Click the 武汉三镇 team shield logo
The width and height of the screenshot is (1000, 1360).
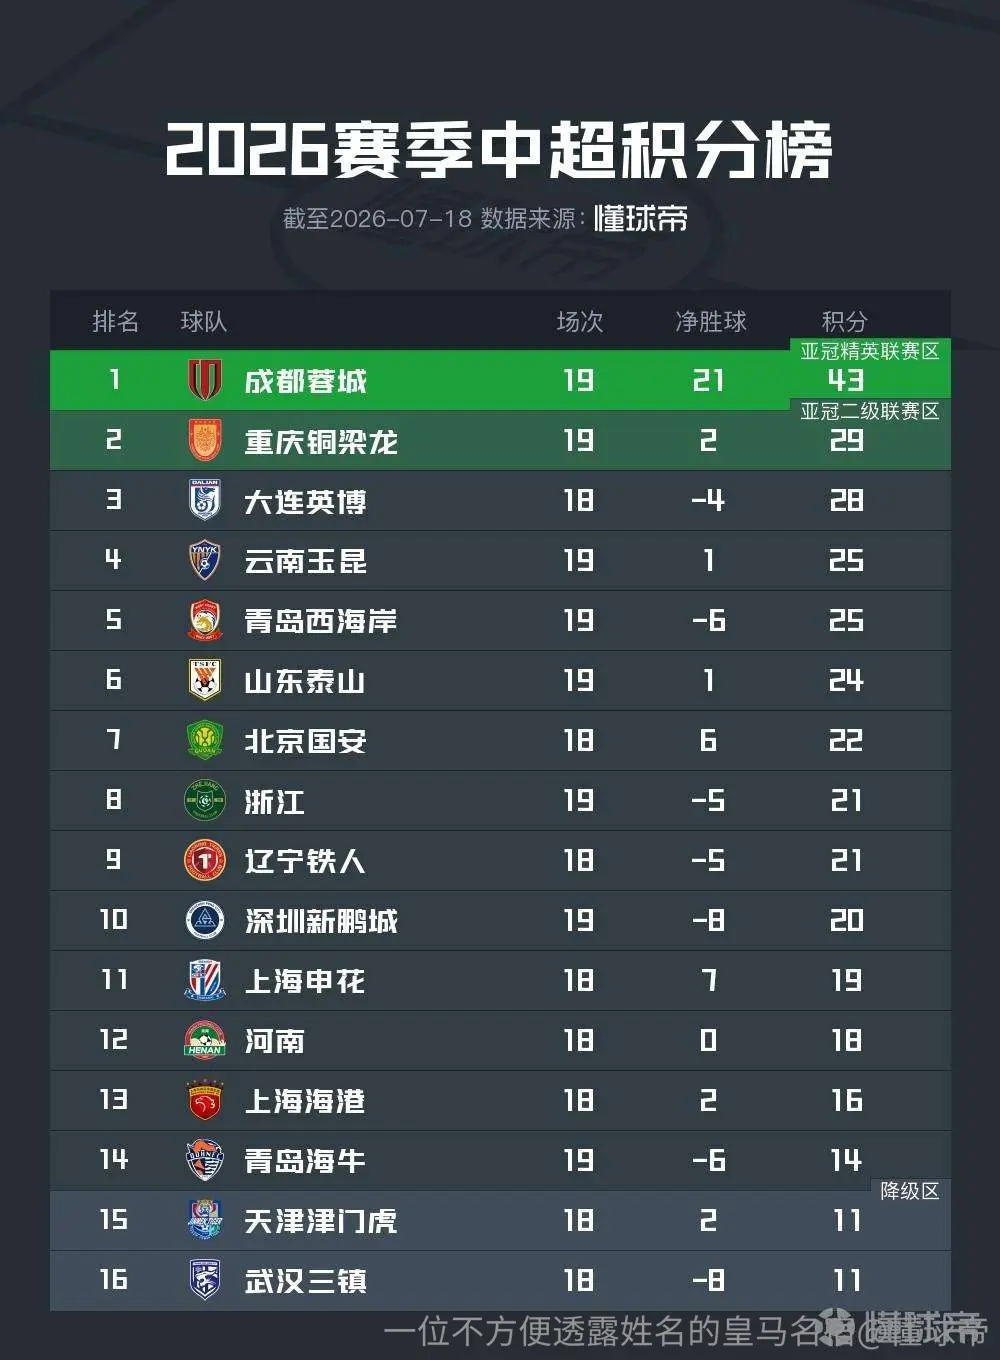[x=205, y=1280]
